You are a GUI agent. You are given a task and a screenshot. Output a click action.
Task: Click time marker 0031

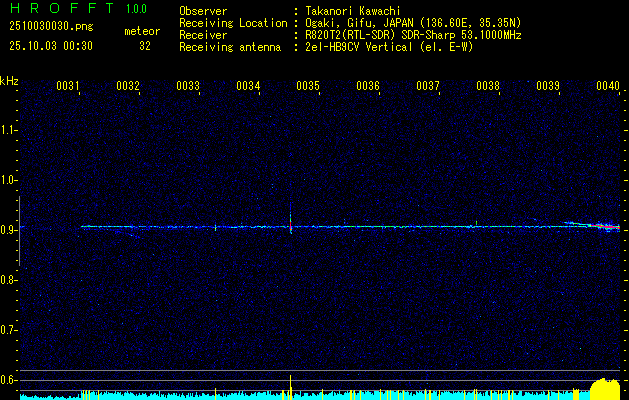tap(68, 86)
